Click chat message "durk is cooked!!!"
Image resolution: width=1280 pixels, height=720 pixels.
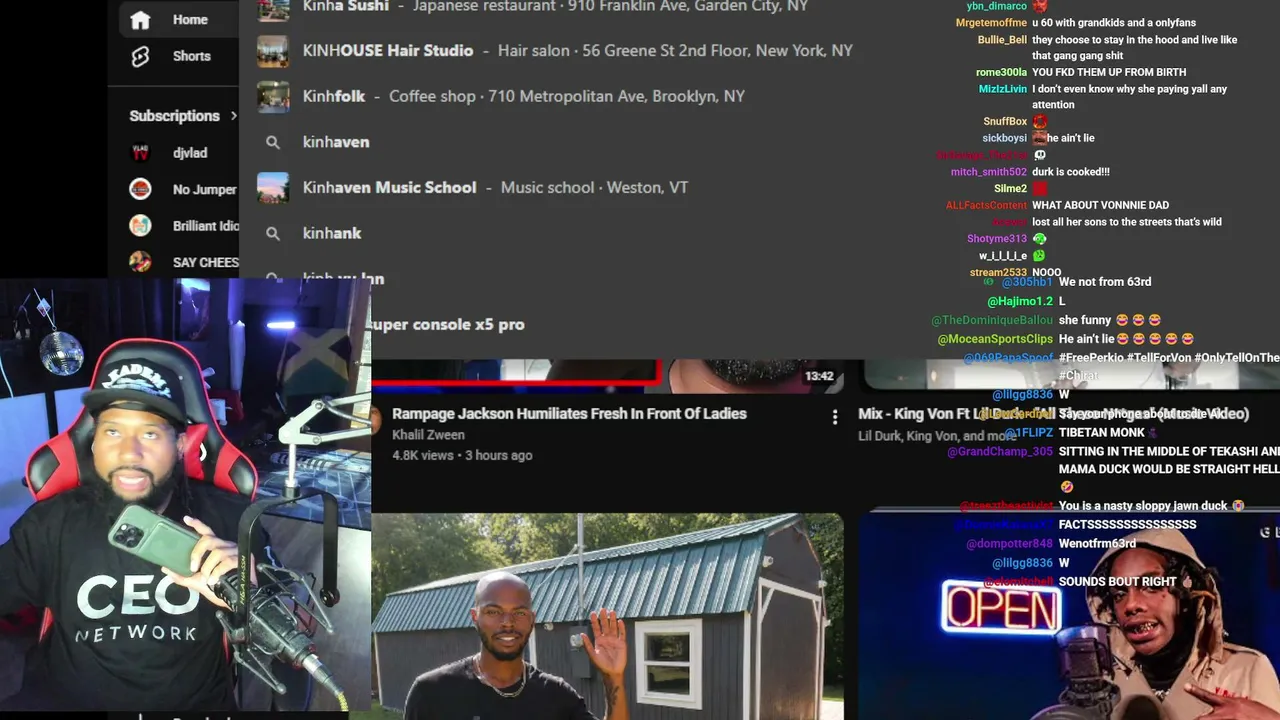1071,172
